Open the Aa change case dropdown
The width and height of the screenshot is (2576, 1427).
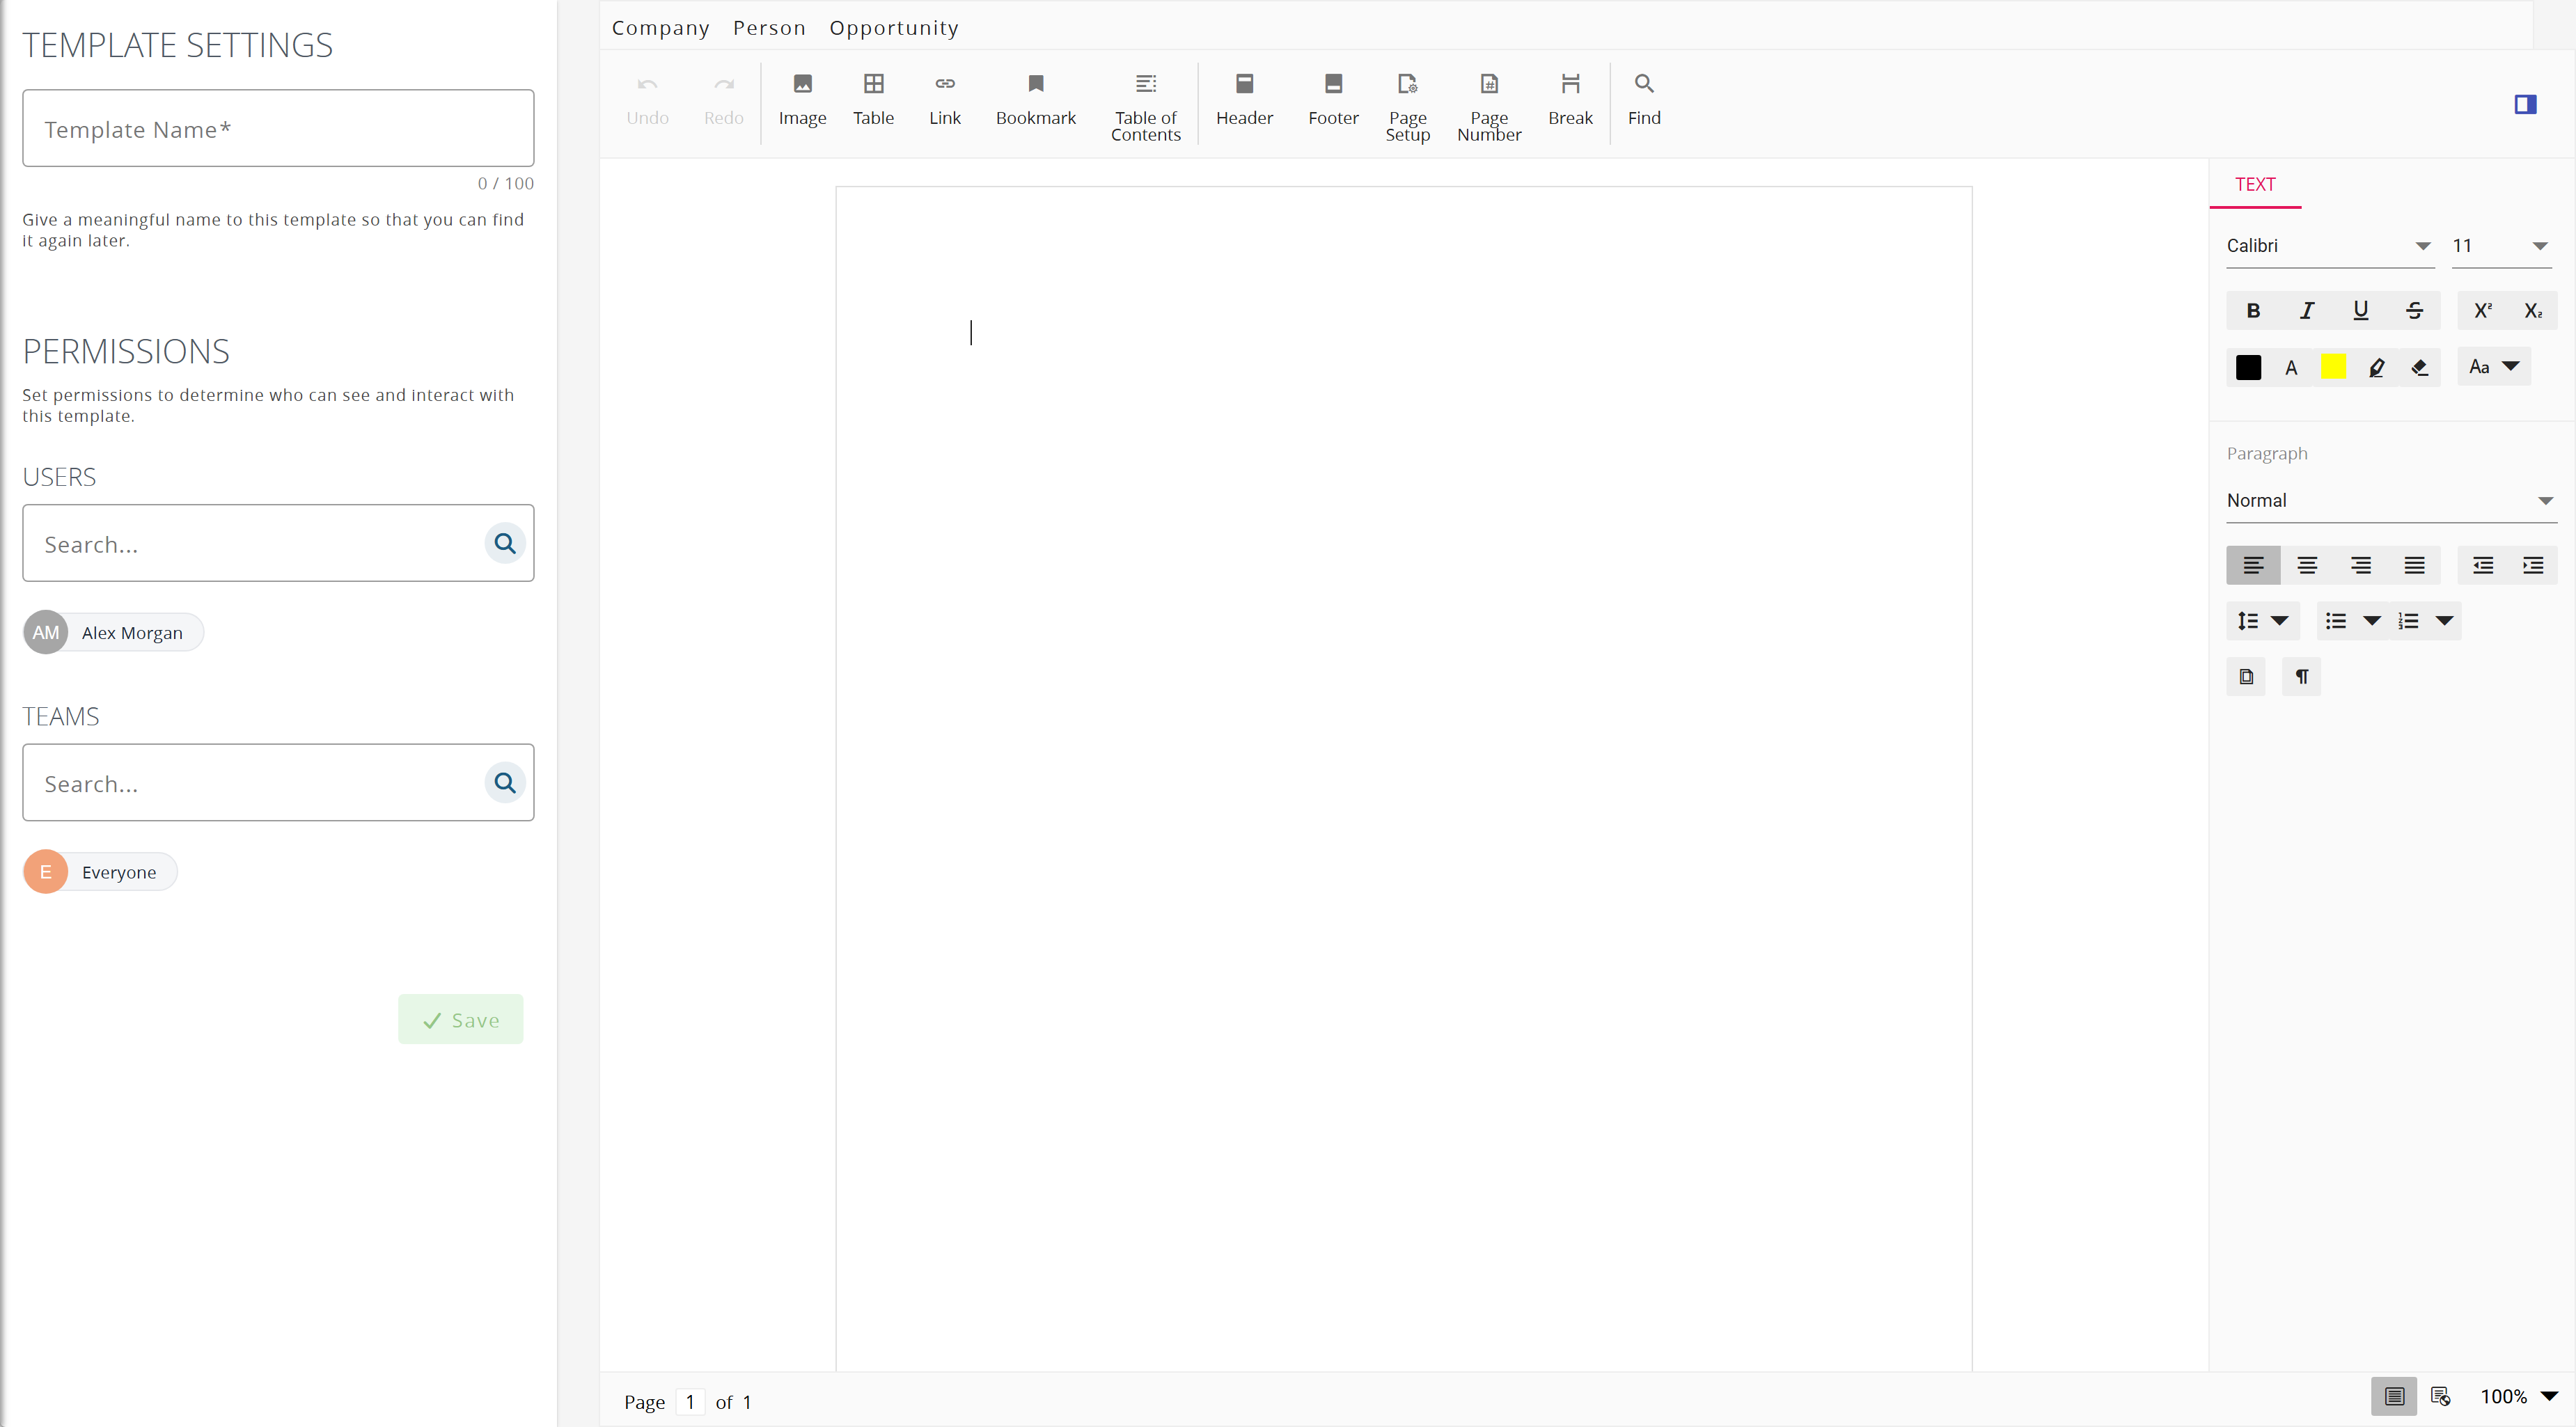(2493, 366)
